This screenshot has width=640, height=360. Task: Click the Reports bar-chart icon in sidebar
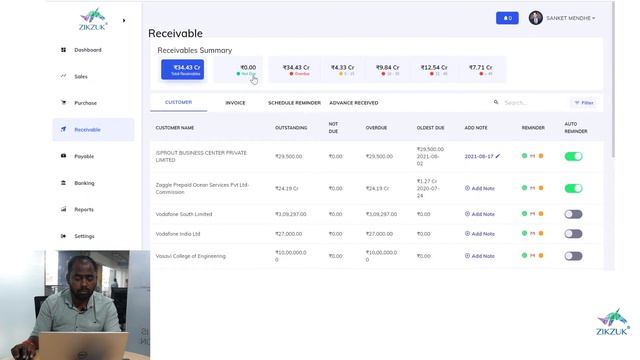[x=63, y=209]
